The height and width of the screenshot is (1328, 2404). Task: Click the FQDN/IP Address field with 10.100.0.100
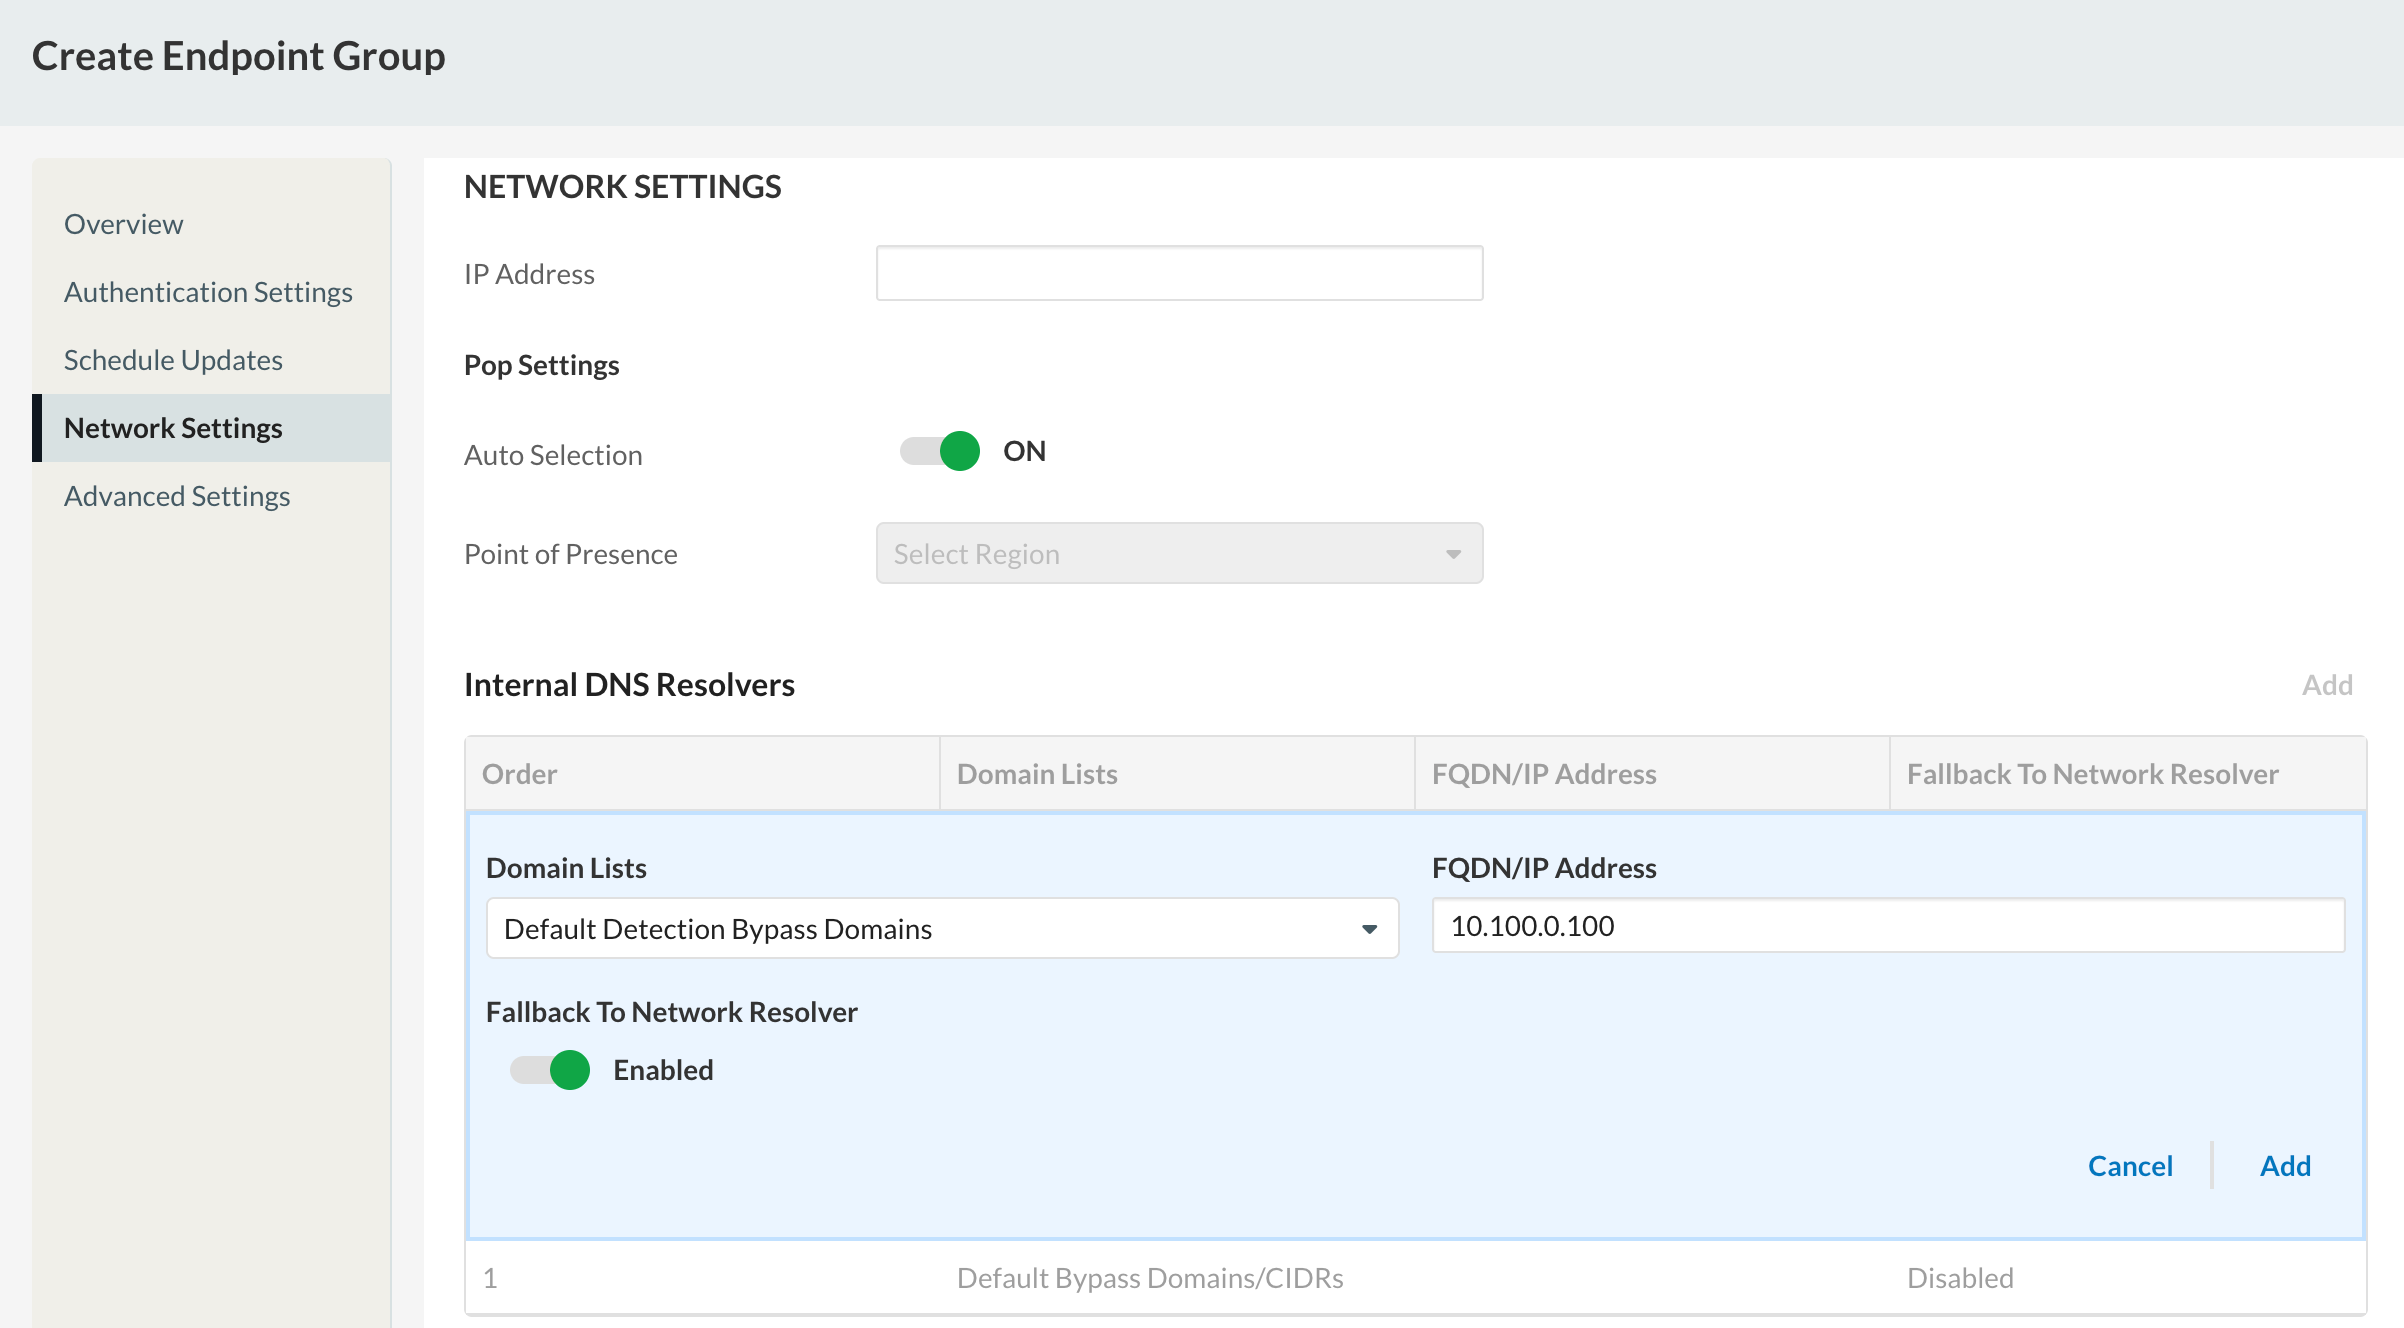click(1888, 926)
